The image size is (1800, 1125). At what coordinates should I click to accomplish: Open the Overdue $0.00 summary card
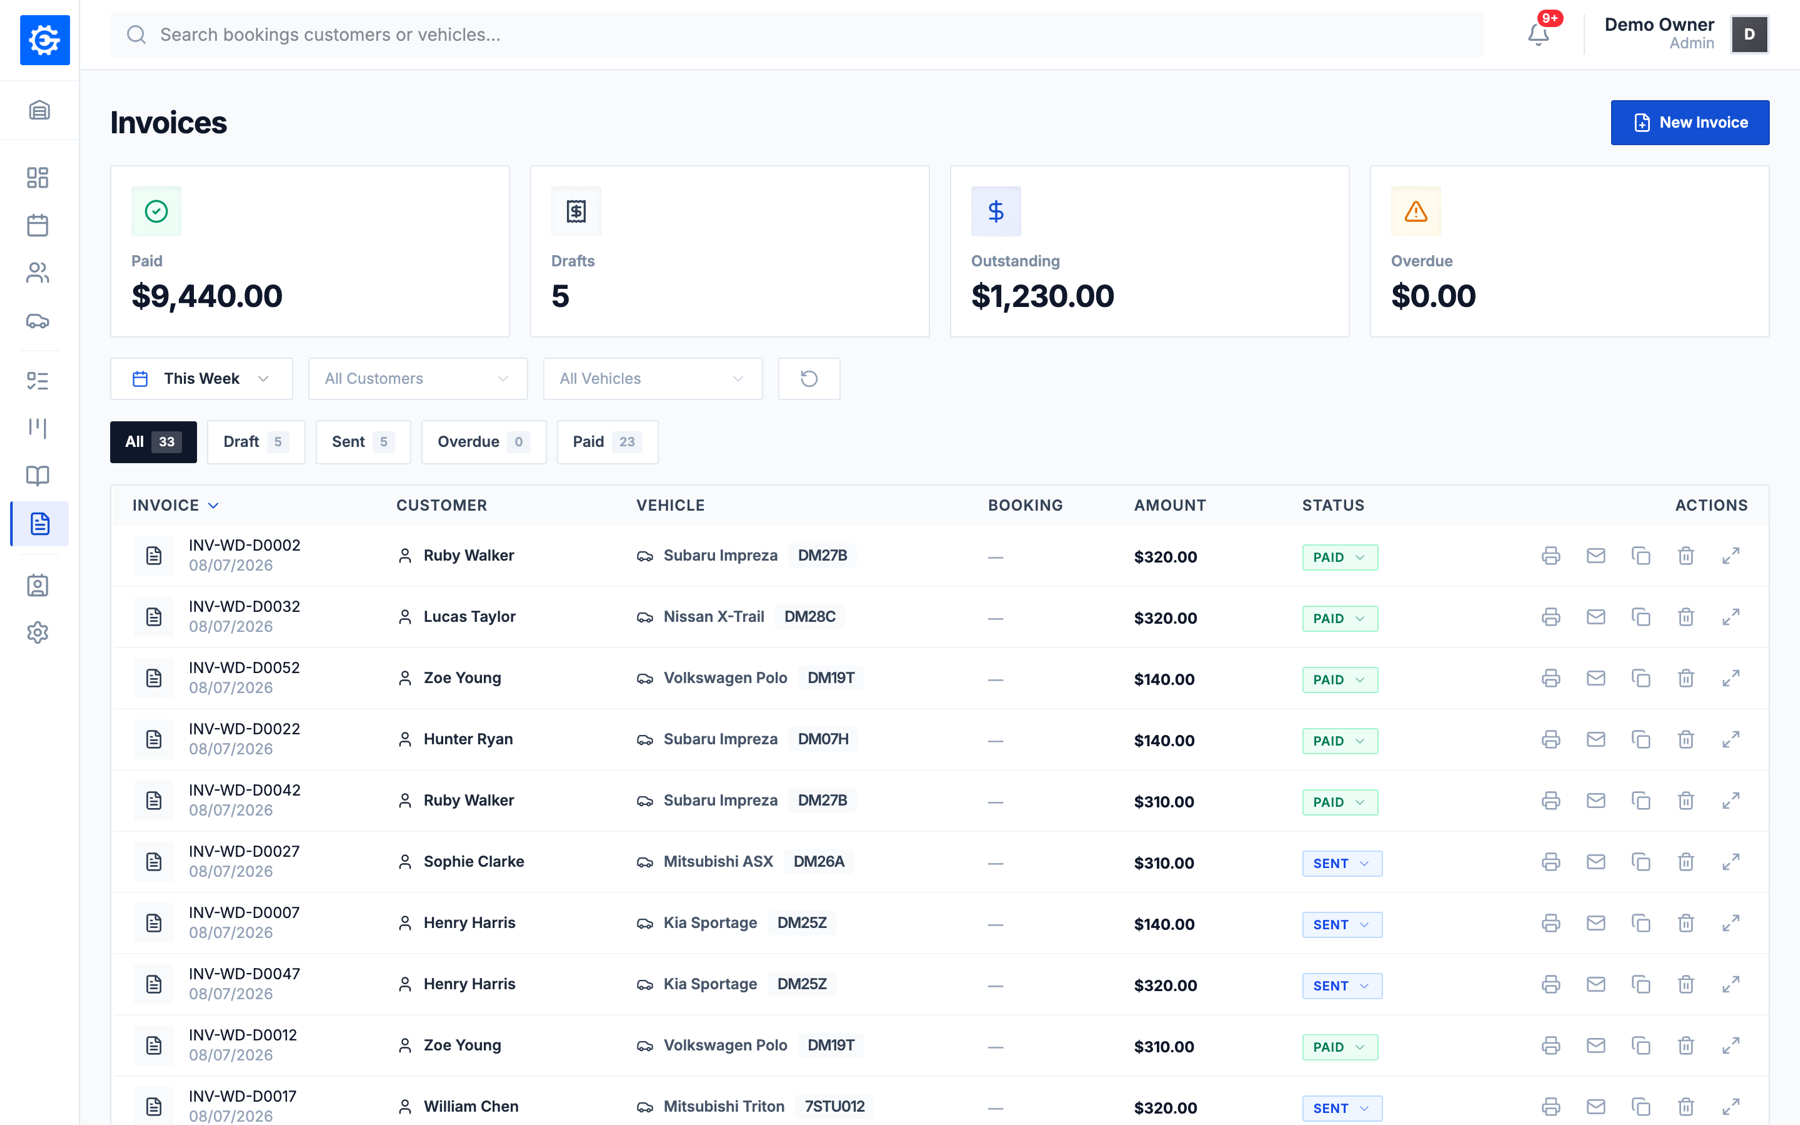click(1569, 251)
